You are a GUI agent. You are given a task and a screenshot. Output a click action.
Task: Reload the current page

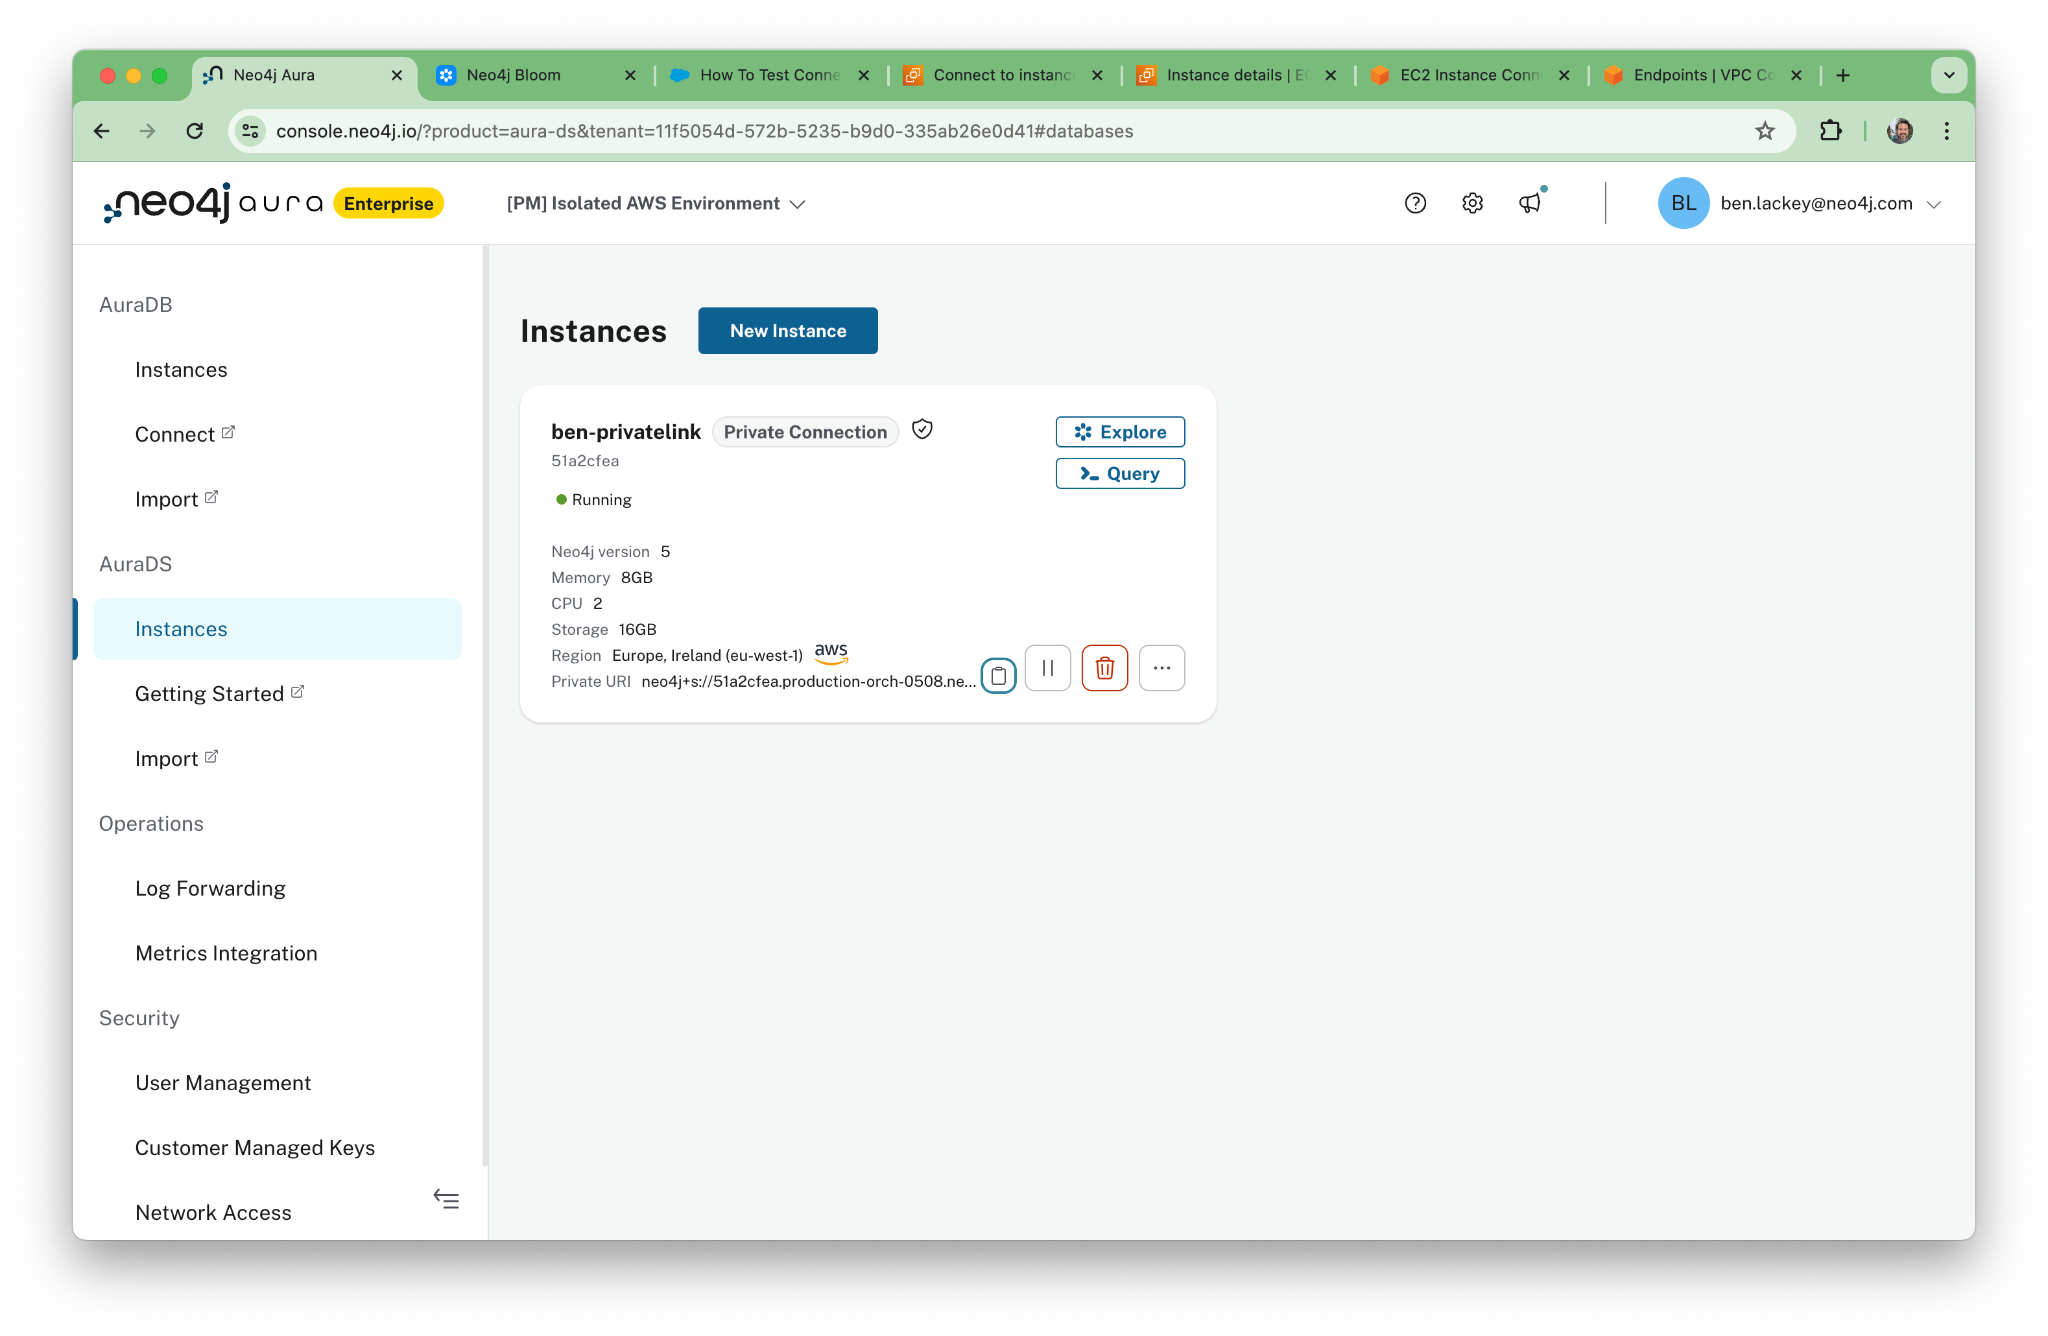tap(195, 131)
